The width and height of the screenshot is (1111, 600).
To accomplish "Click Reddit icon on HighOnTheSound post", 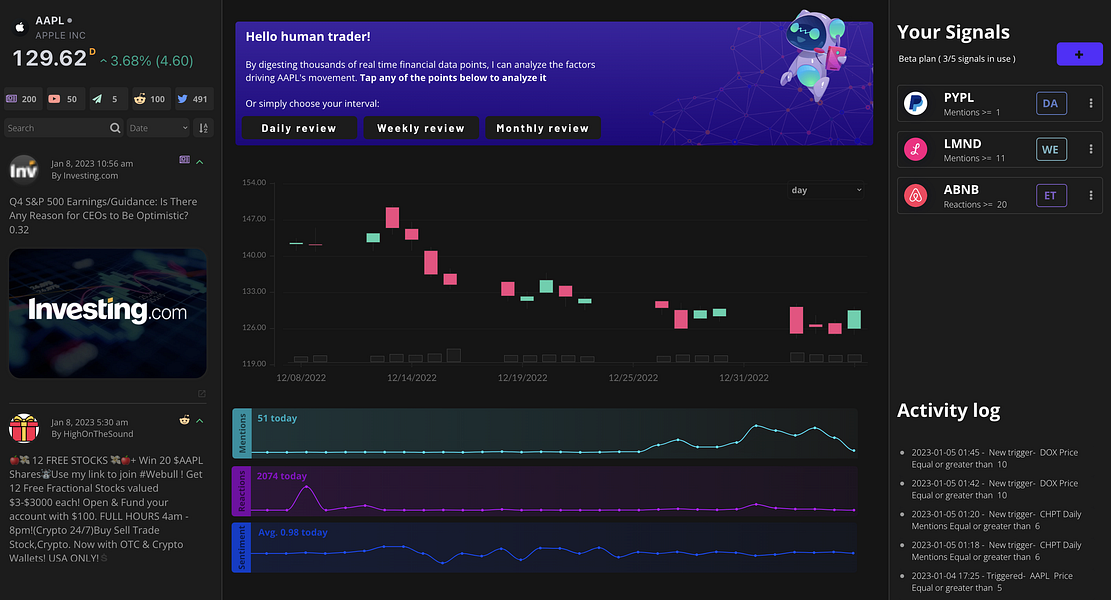I will pyautogui.click(x=184, y=420).
